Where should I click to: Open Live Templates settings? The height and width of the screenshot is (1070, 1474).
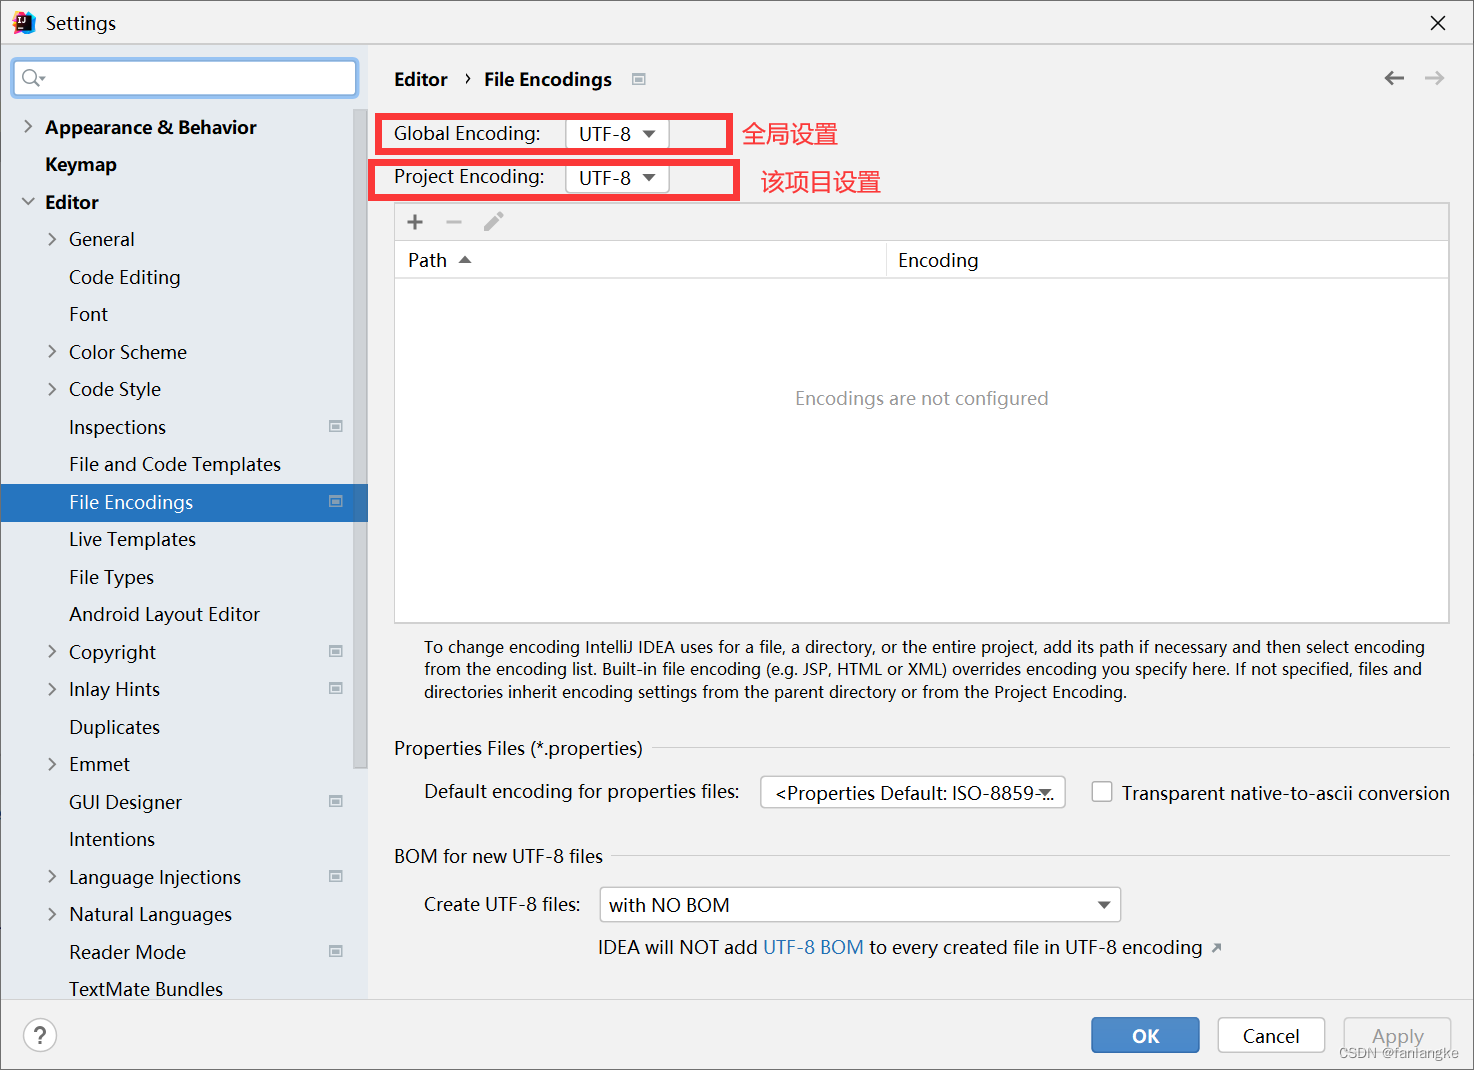[x=132, y=539]
